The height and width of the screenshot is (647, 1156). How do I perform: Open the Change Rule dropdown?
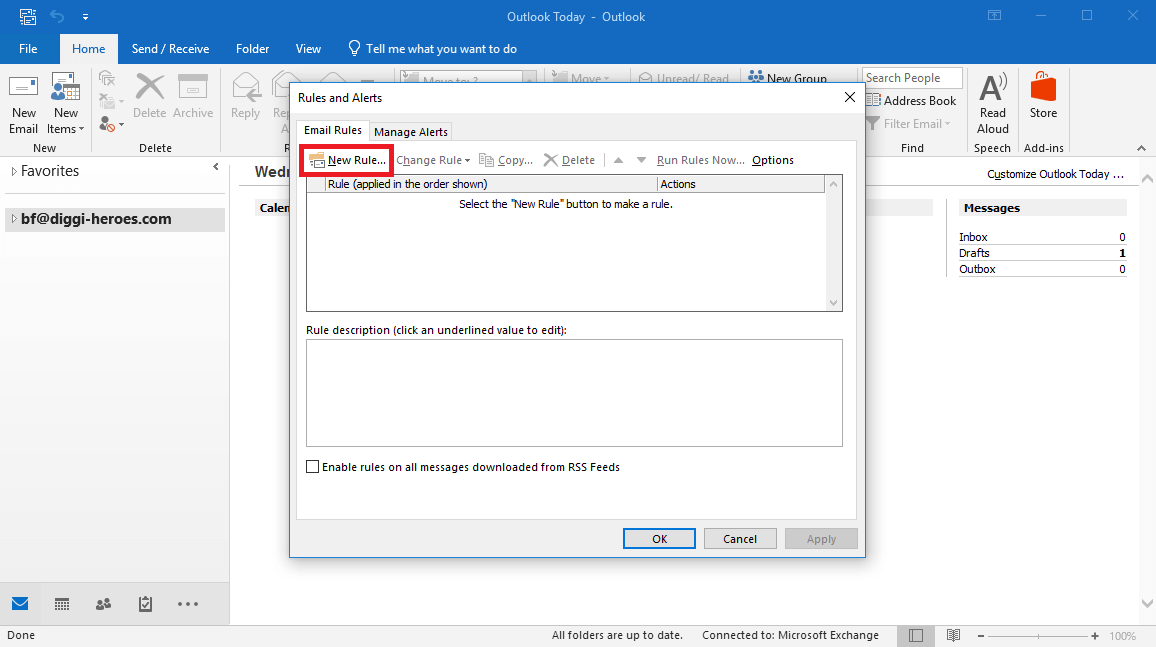(x=432, y=159)
